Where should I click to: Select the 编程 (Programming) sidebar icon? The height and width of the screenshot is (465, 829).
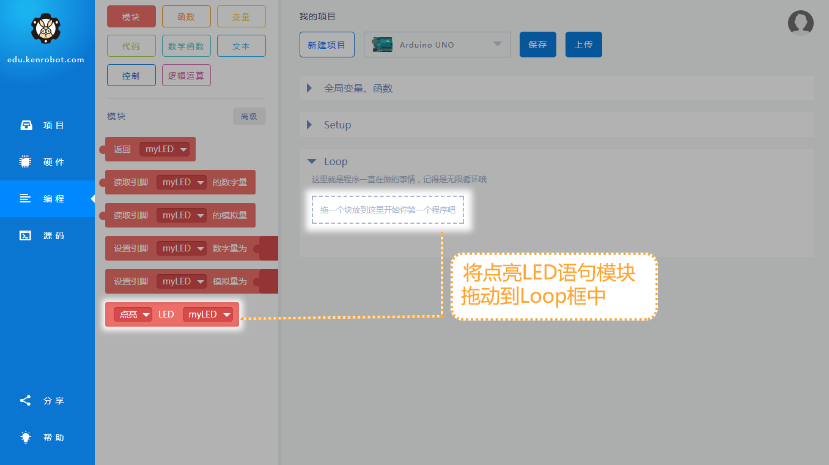click(27, 199)
